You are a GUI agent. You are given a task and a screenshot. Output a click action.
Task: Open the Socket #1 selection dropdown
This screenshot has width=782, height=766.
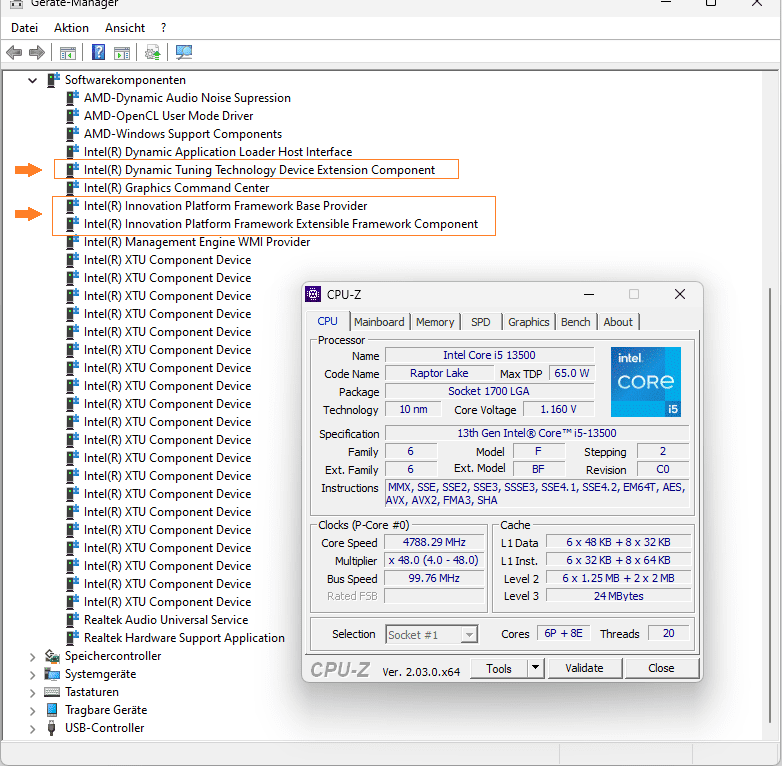468,634
